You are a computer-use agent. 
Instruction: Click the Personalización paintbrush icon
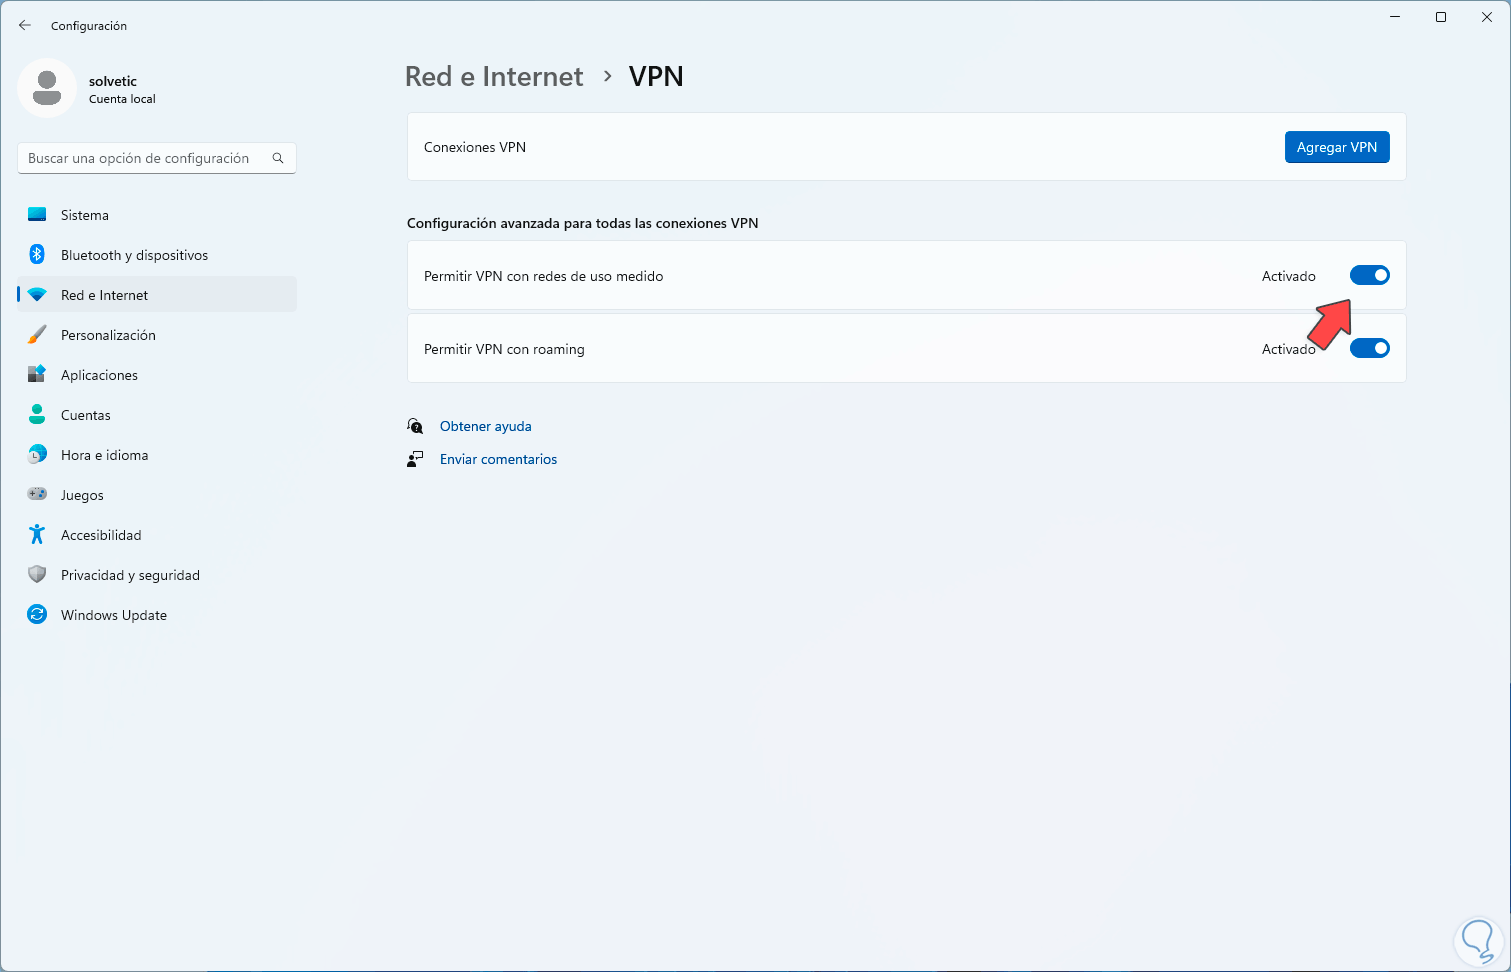37,335
